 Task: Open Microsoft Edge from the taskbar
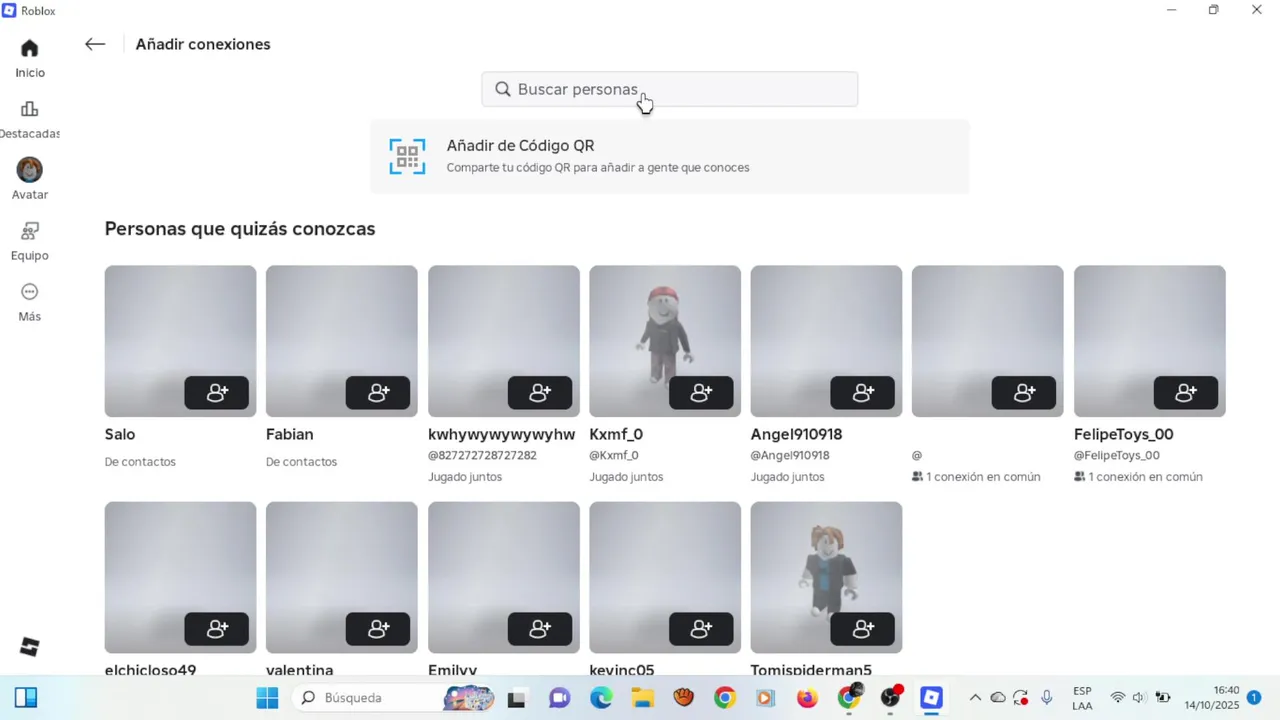pyautogui.click(x=601, y=697)
